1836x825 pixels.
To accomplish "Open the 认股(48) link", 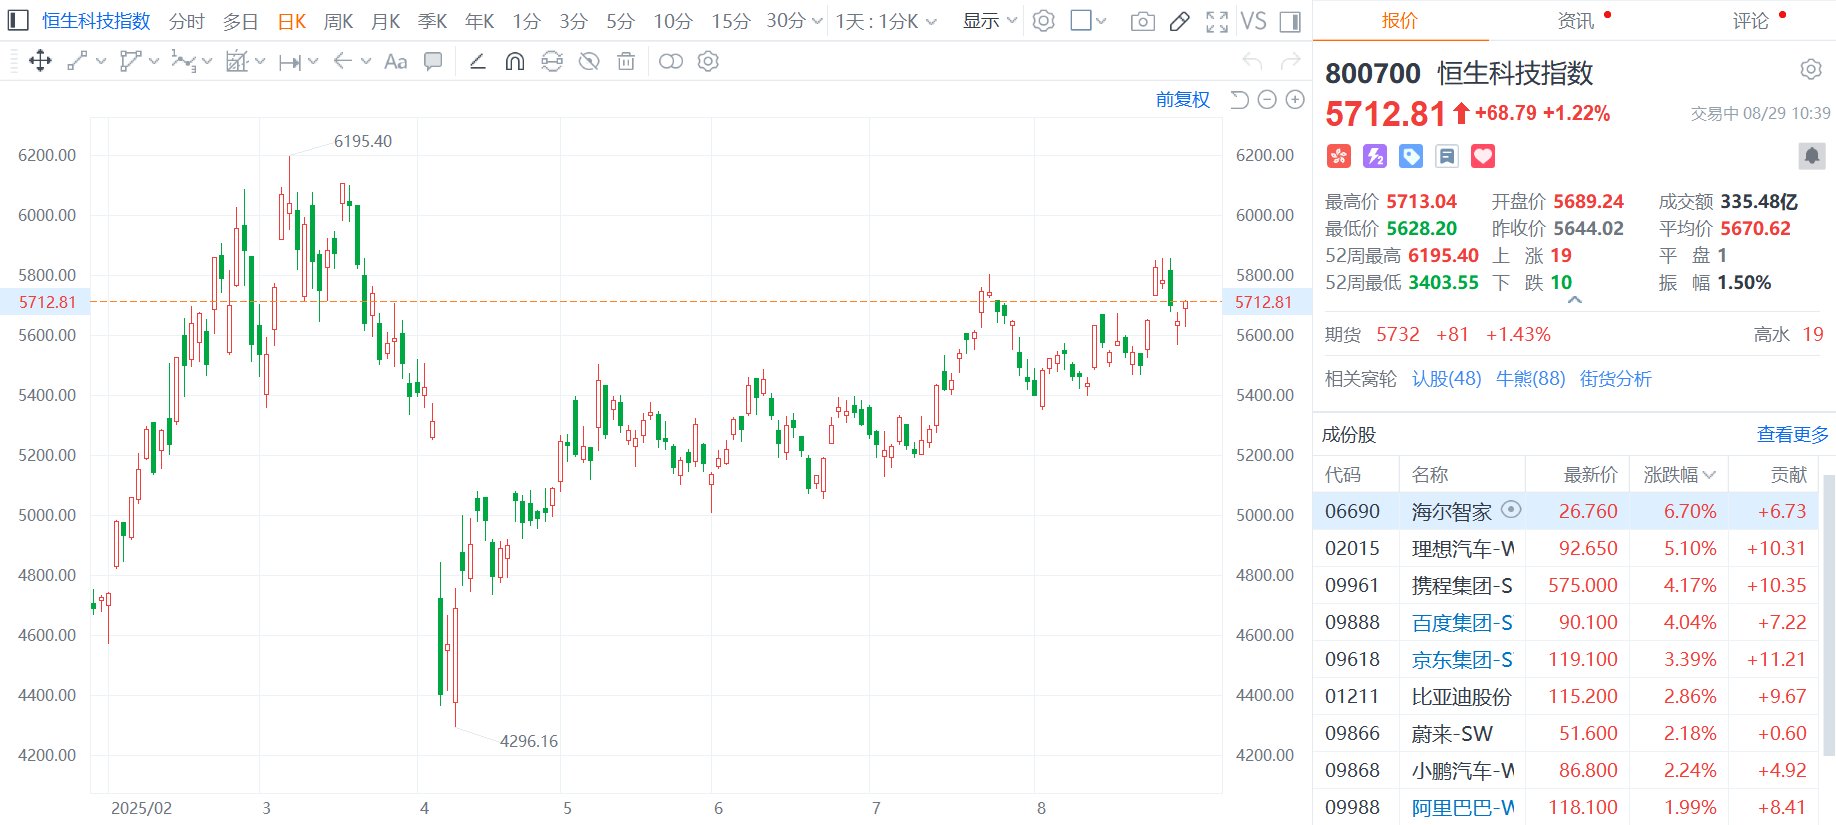I will click(1446, 379).
